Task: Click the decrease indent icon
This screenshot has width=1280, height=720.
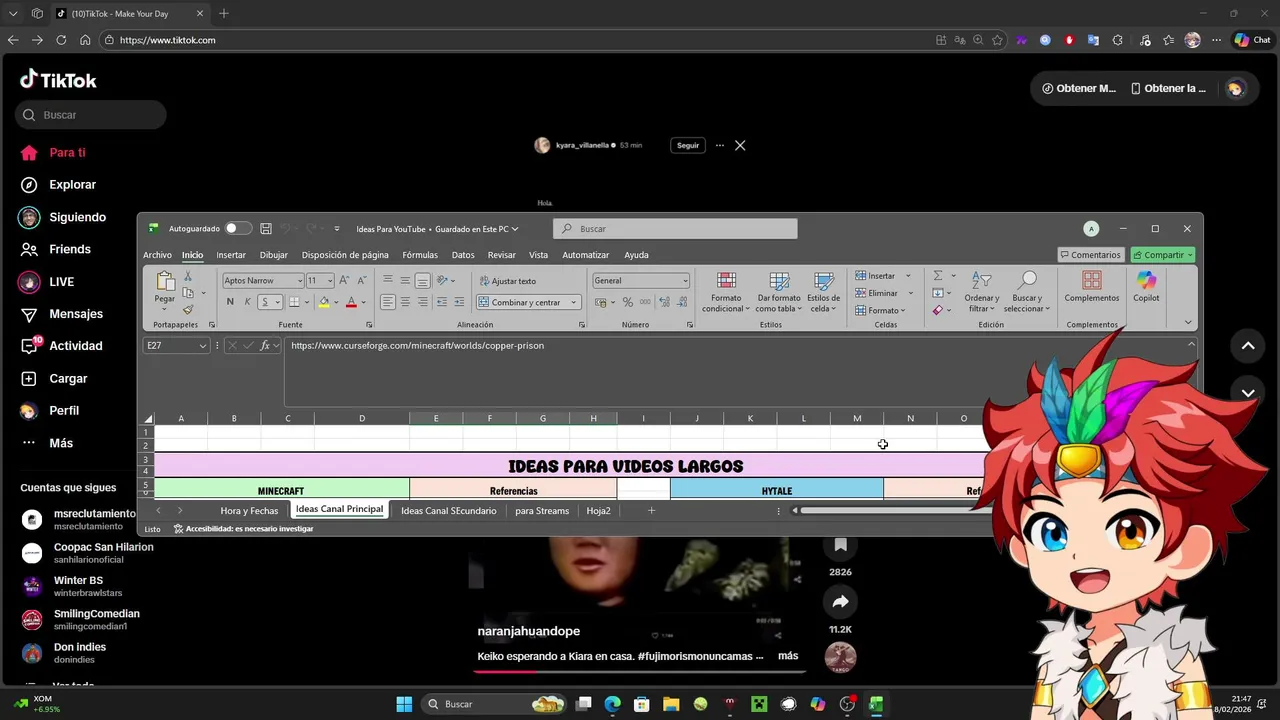Action: (442, 302)
